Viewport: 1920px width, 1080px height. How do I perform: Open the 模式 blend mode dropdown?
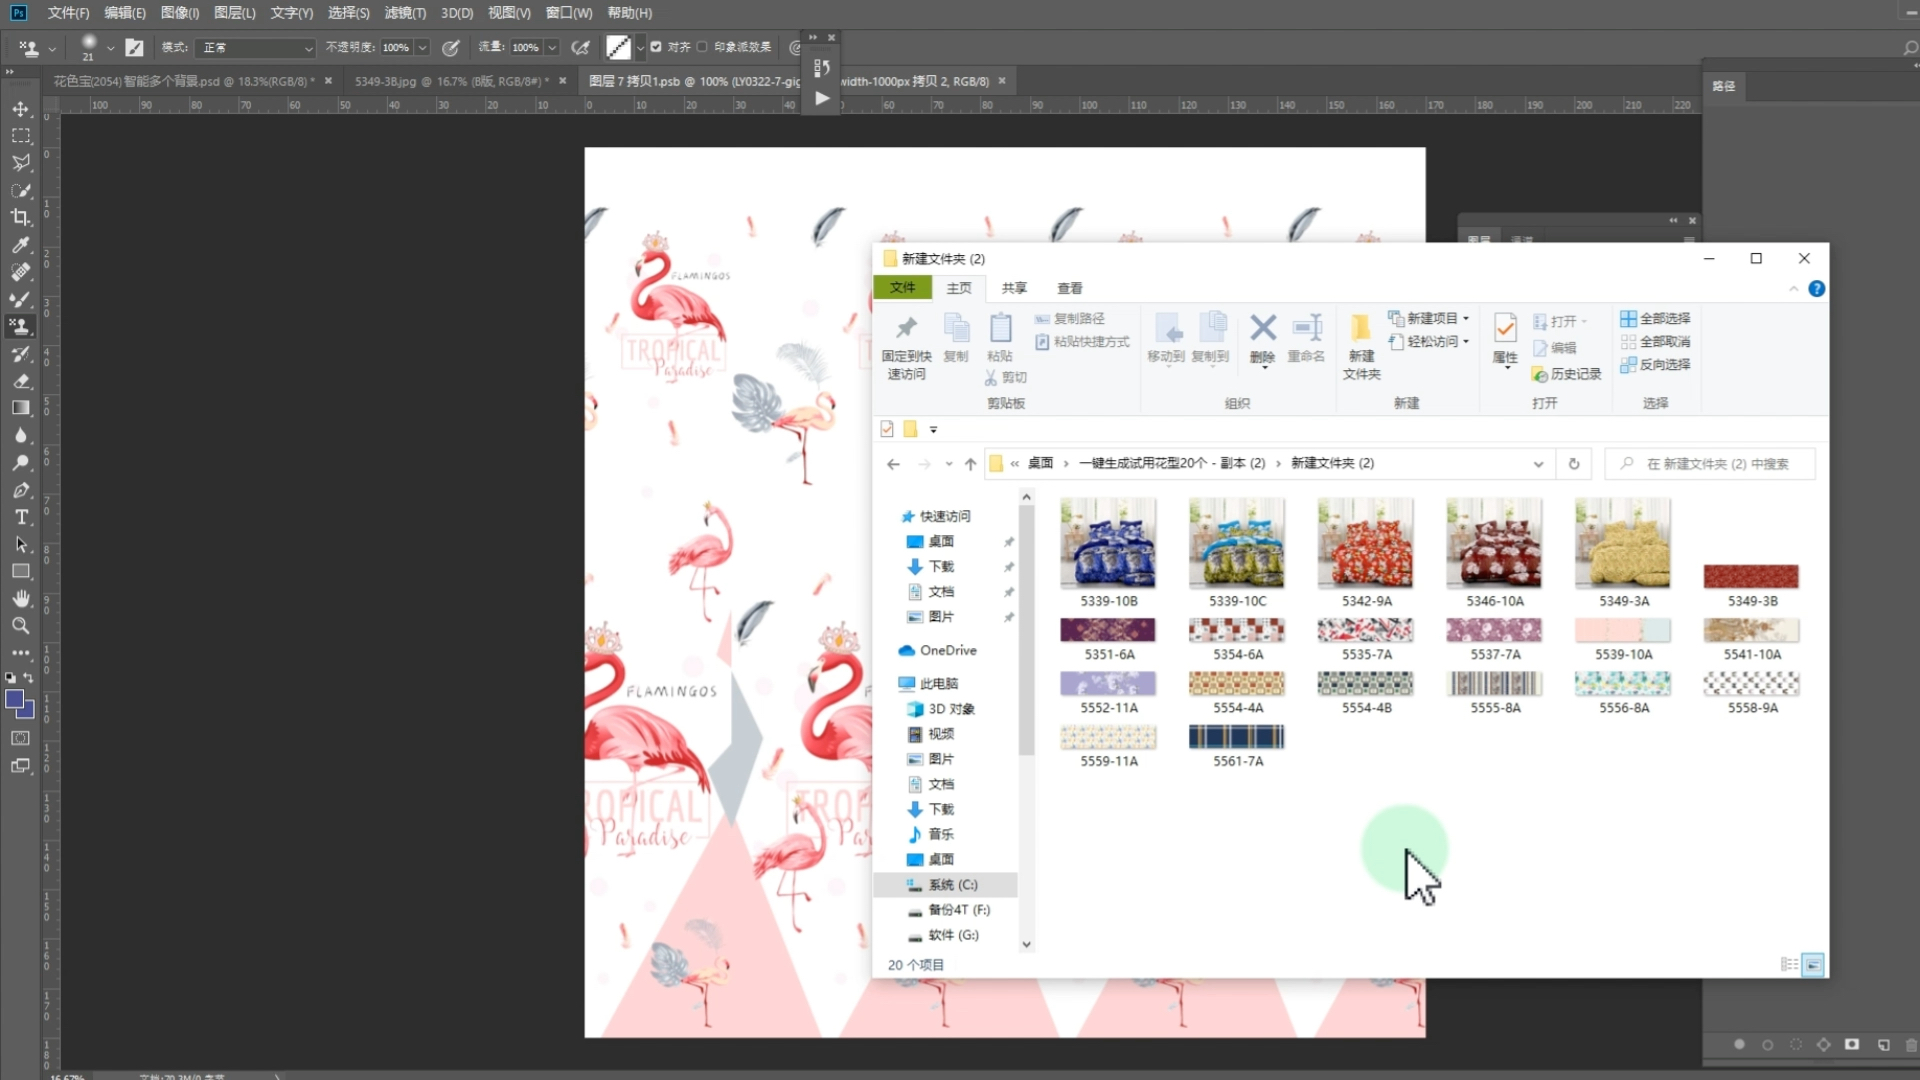(x=255, y=47)
